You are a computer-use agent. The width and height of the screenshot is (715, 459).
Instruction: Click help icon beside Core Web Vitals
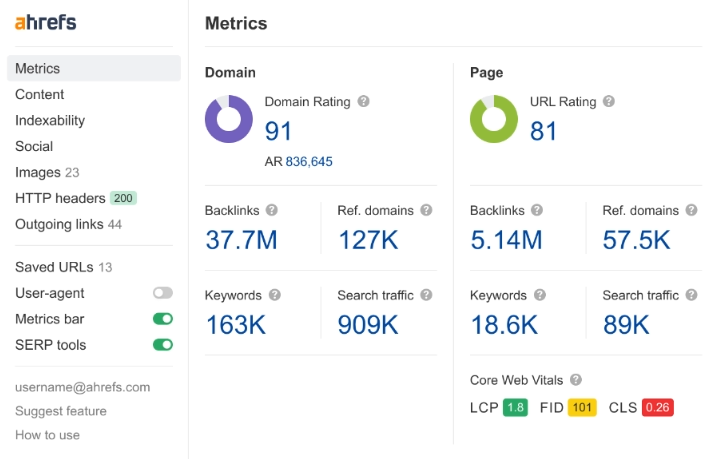pyautogui.click(x=576, y=380)
